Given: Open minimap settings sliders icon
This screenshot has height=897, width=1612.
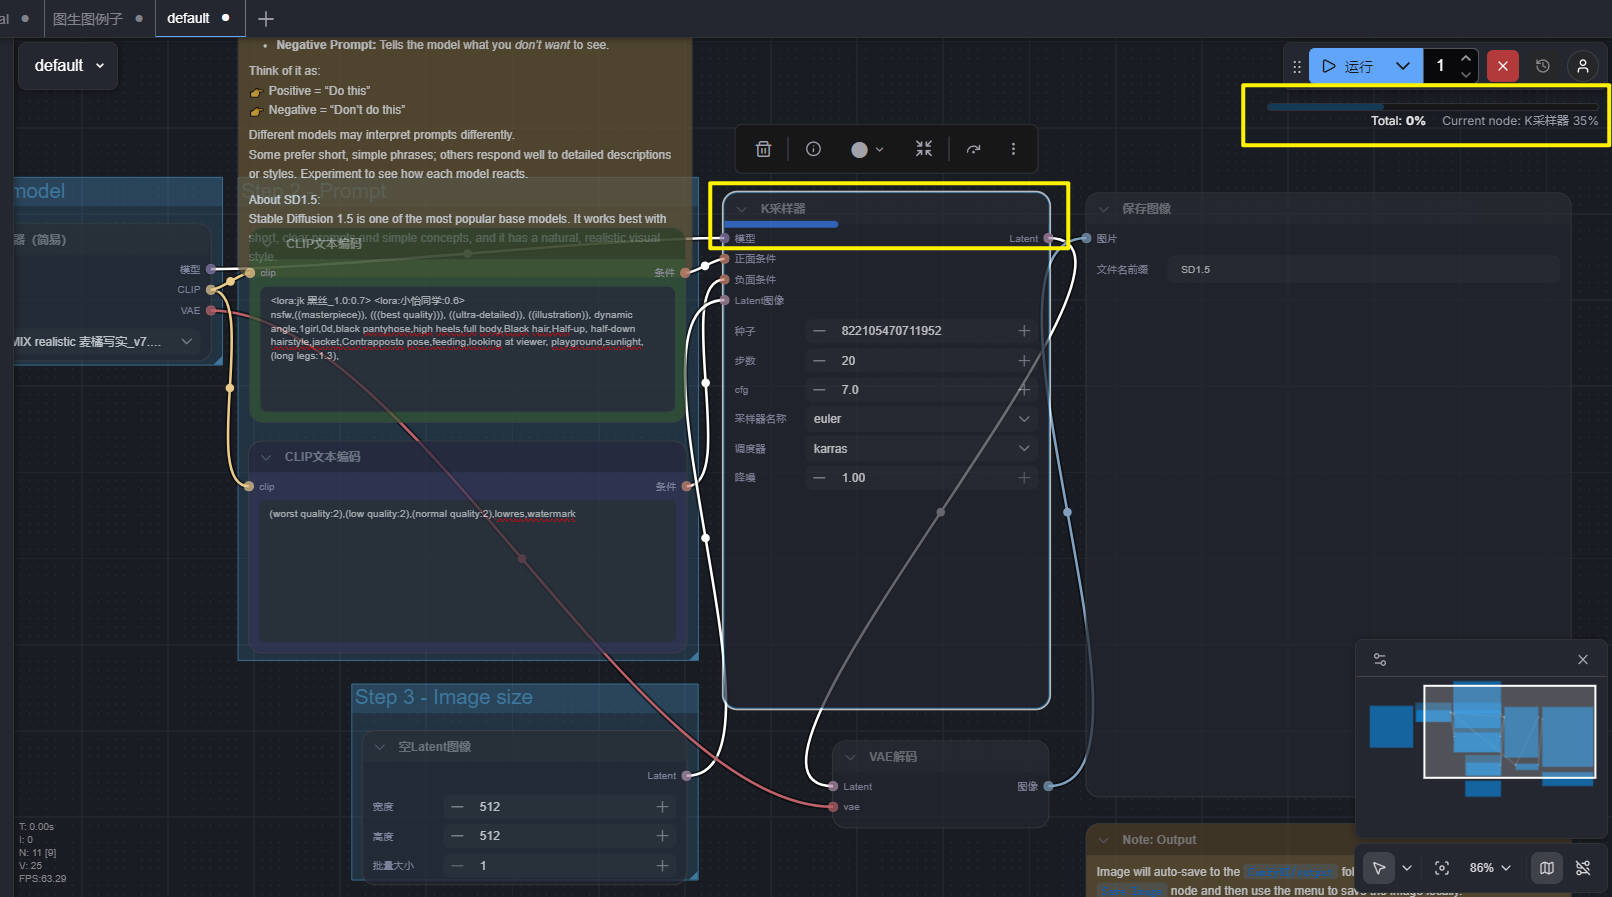Looking at the screenshot, I should (1380, 660).
